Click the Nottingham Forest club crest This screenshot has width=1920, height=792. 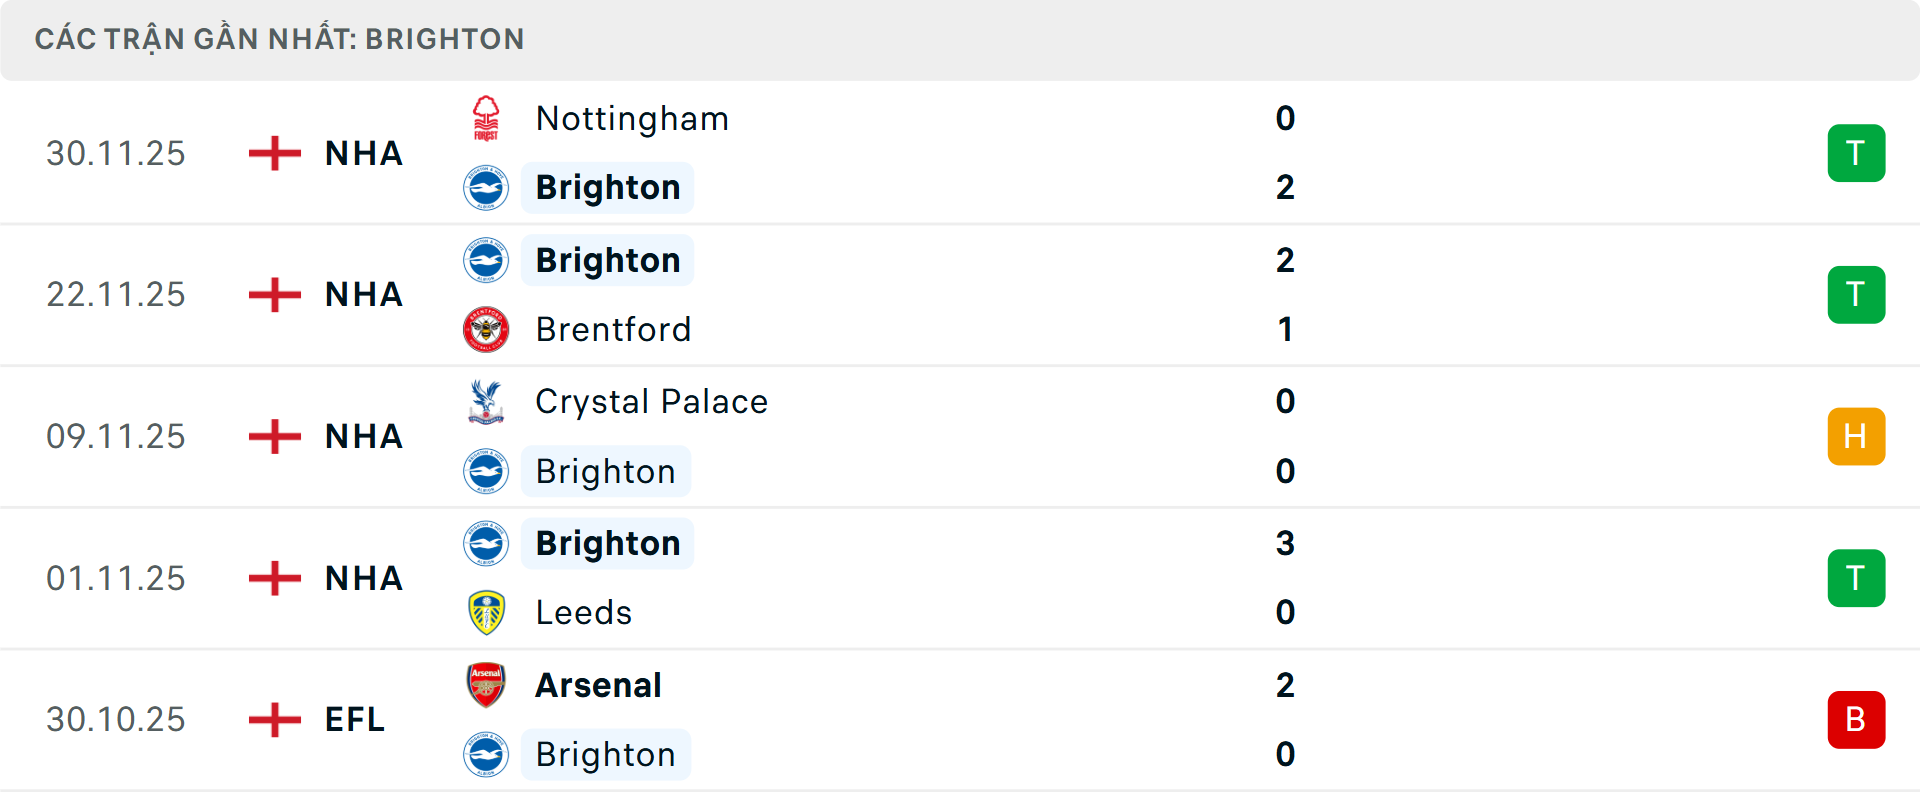tap(487, 117)
